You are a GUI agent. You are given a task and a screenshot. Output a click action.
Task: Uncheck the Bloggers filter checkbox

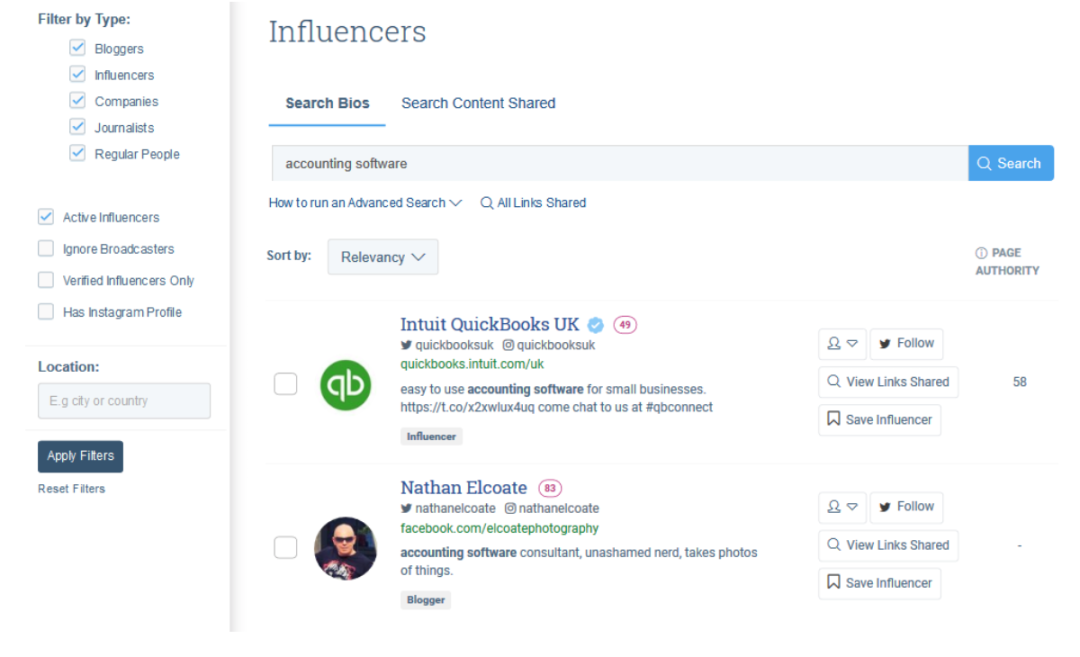[x=77, y=48]
